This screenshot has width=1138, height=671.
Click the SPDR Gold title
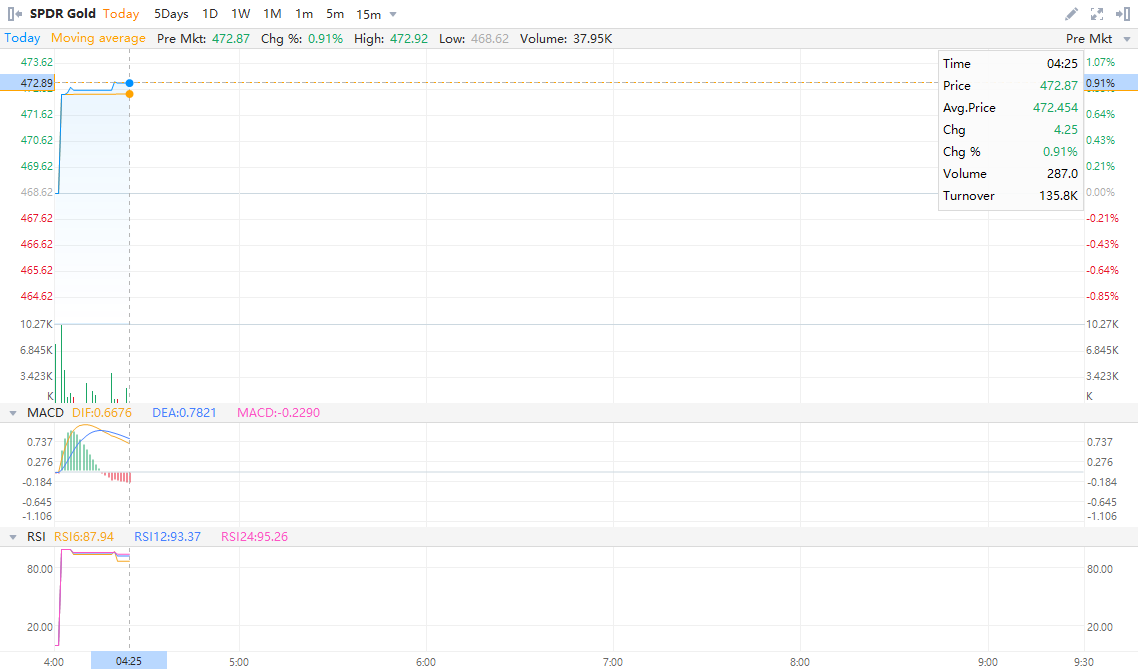(x=63, y=14)
